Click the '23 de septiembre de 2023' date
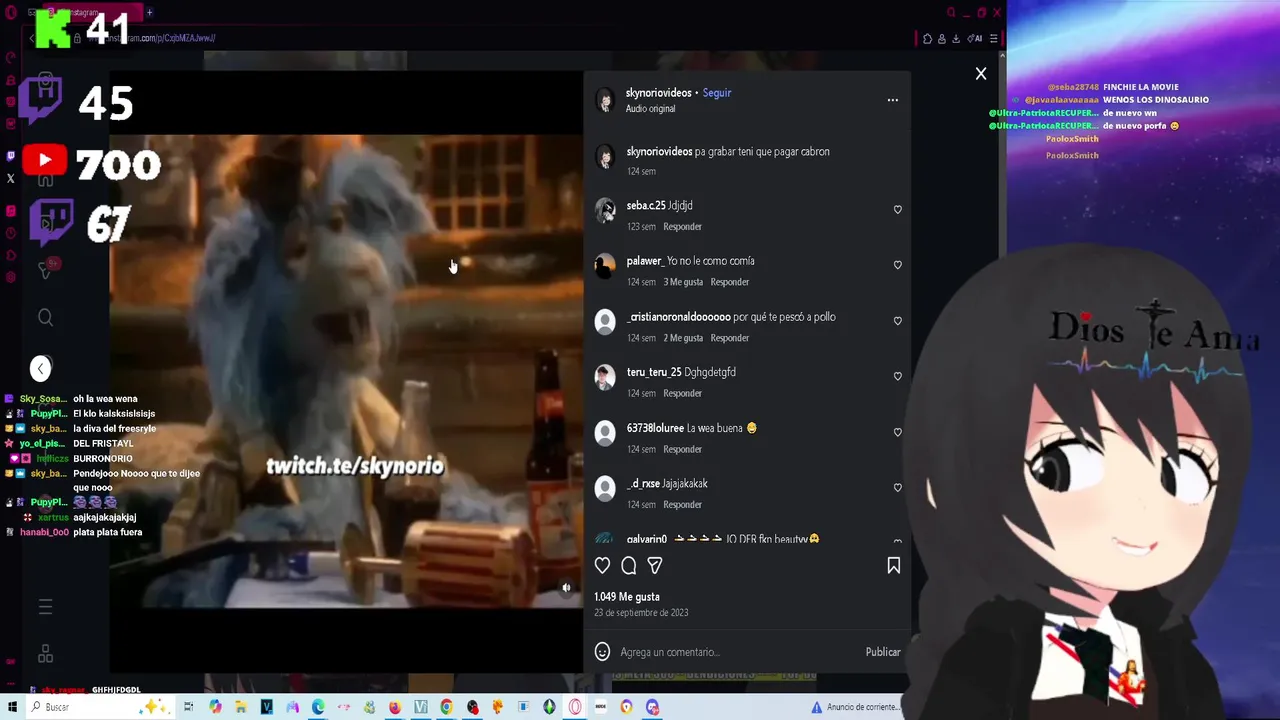1280x720 pixels. tap(641, 613)
